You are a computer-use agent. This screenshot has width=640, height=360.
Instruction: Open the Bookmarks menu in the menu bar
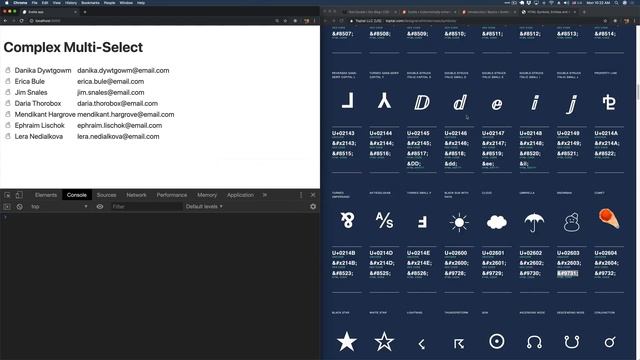pyautogui.click(x=90, y=3)
